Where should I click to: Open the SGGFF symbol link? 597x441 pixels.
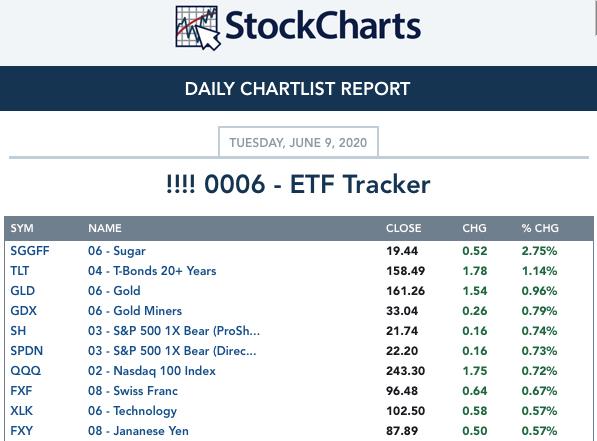tap(30, 251)
